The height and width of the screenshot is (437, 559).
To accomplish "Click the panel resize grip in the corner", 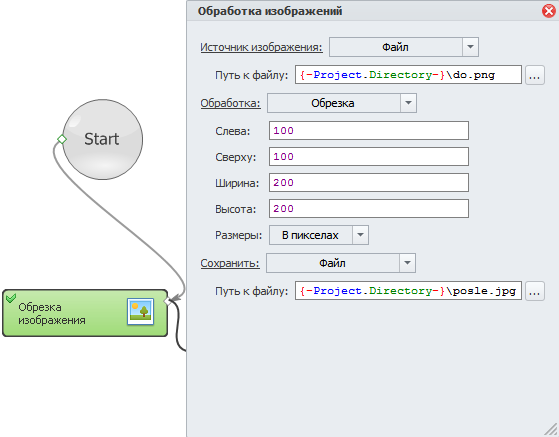I will [551, 430].
